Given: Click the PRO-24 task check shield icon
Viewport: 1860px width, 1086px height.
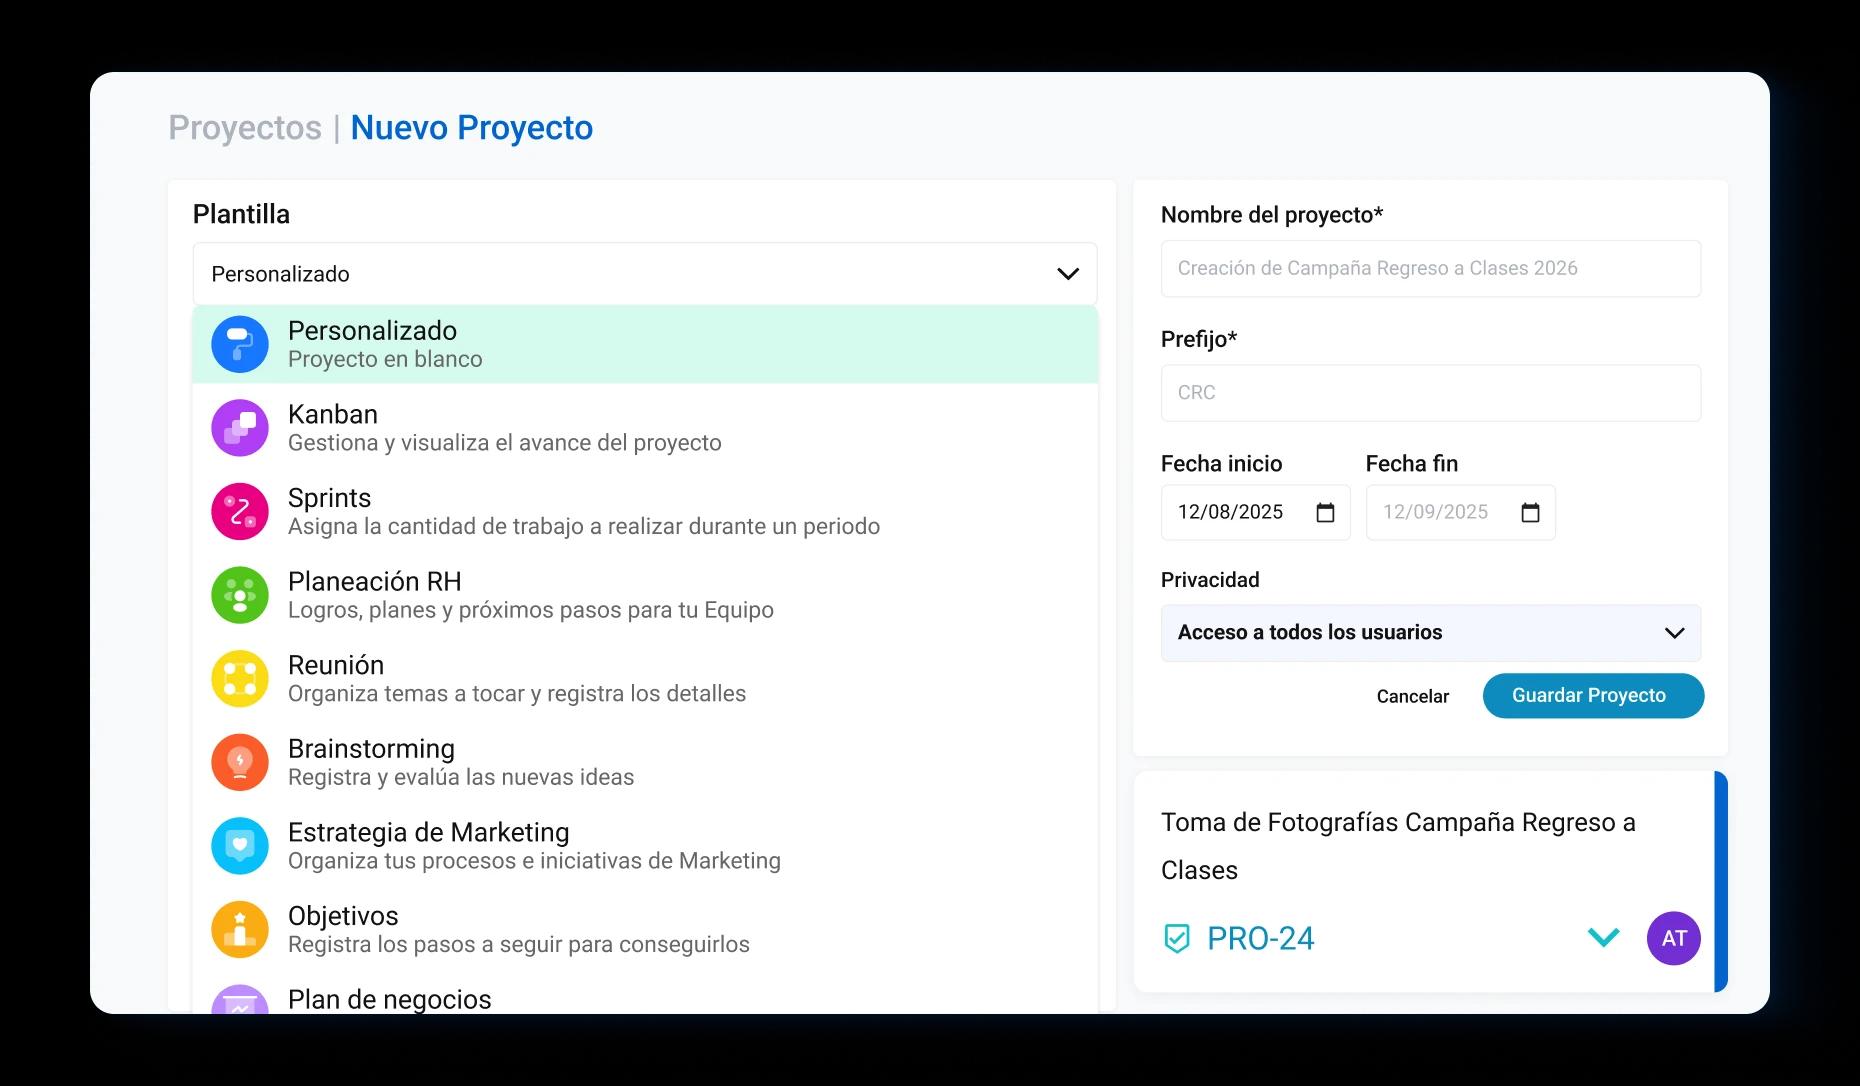Looking at the screenshot, I should pos(1177,938).
